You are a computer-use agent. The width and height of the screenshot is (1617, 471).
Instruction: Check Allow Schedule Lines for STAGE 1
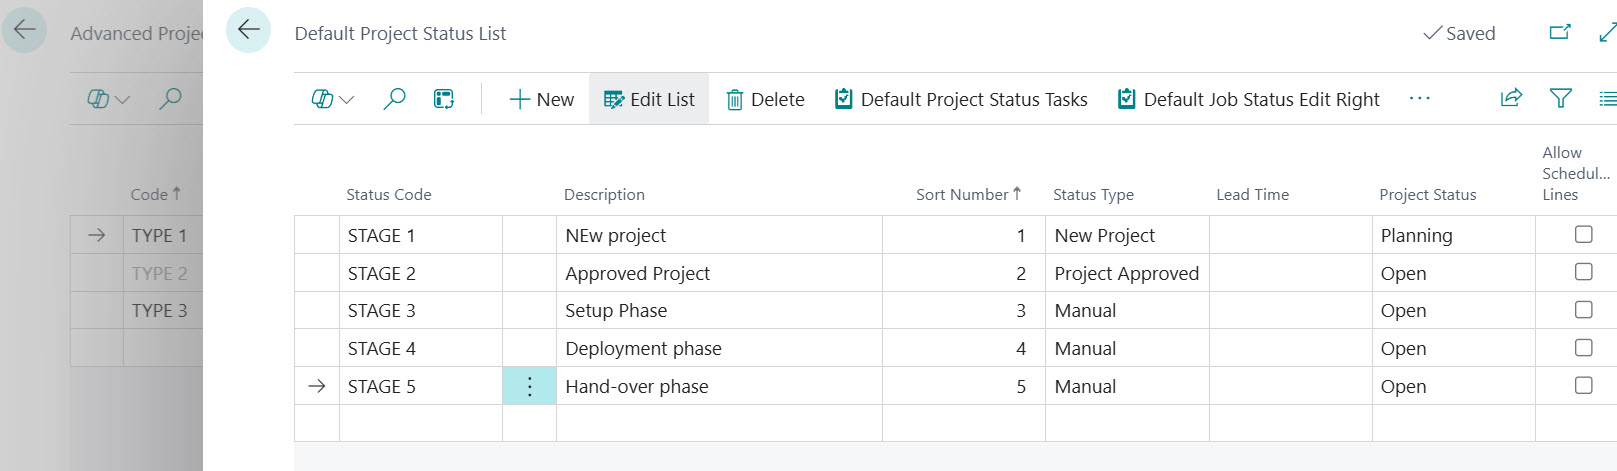[x=1584, y=234]
